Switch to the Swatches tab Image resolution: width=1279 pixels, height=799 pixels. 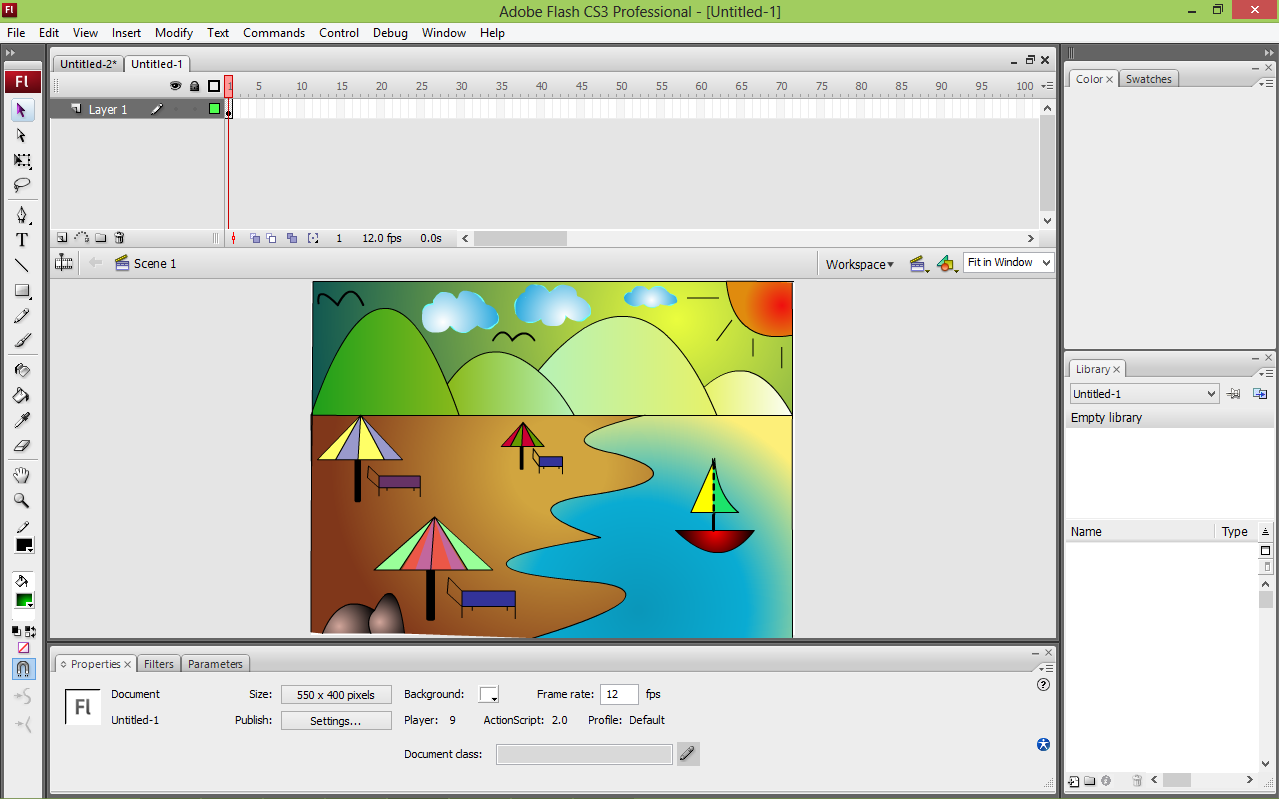point(1148,79)
